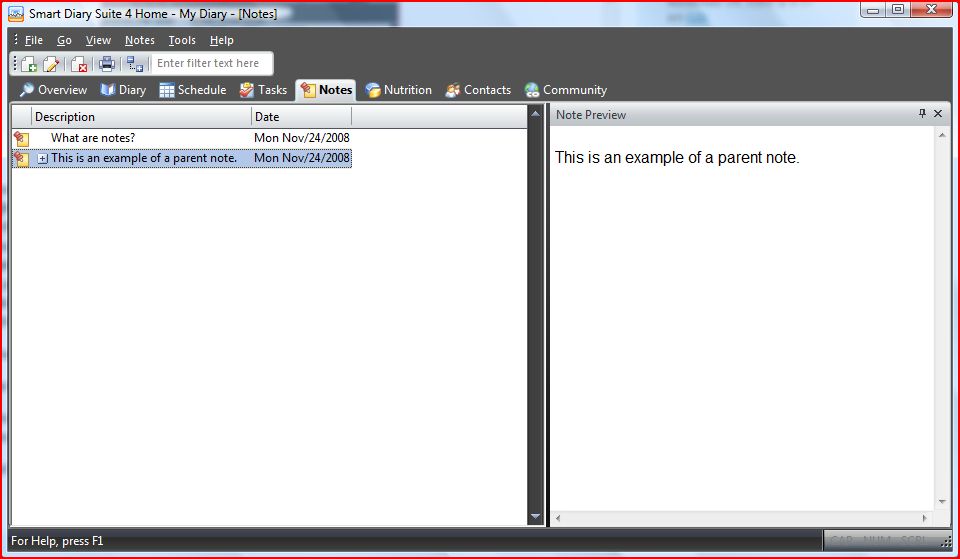This screenshot has width=960, height=559.
Task: Pin the Note Preview panel
Action: (922, 114)
